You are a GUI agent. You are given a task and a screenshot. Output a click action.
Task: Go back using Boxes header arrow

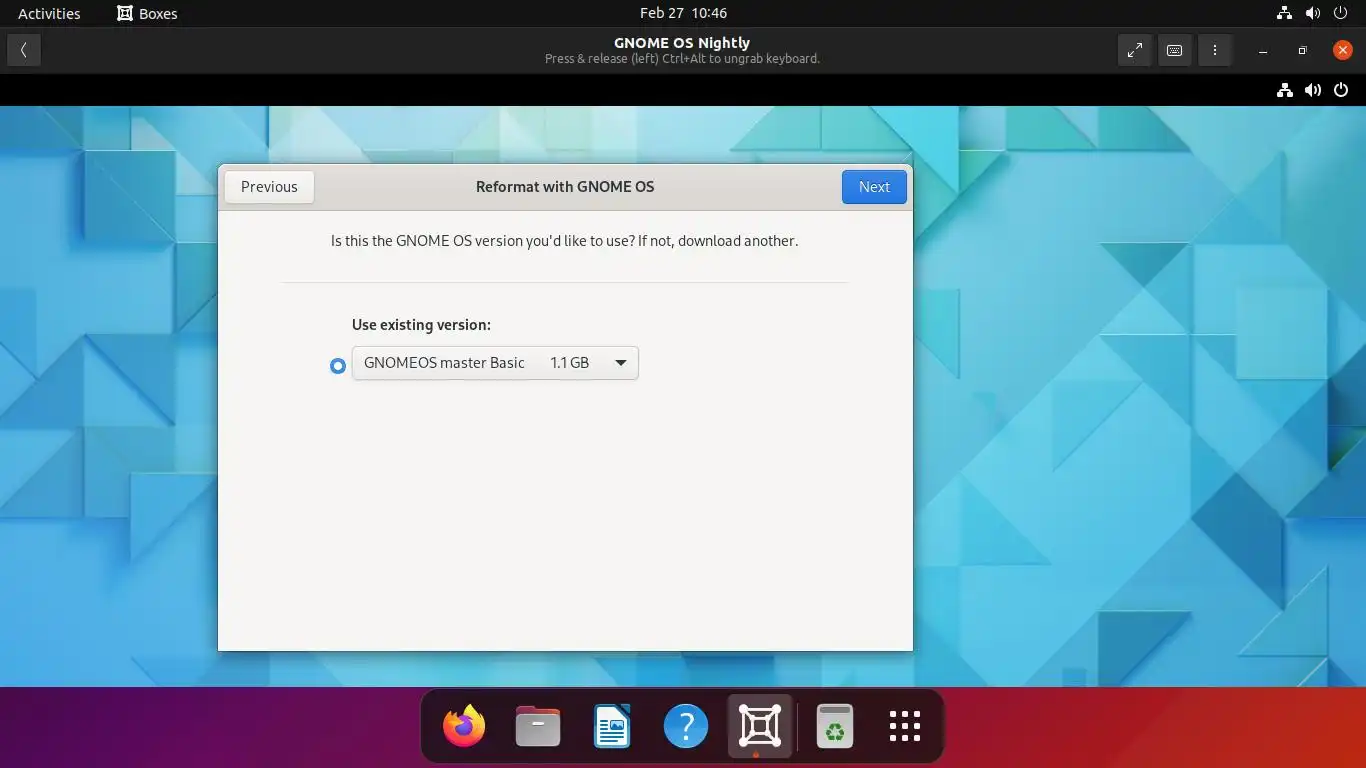pyautogui.click(x=24, y=50)
